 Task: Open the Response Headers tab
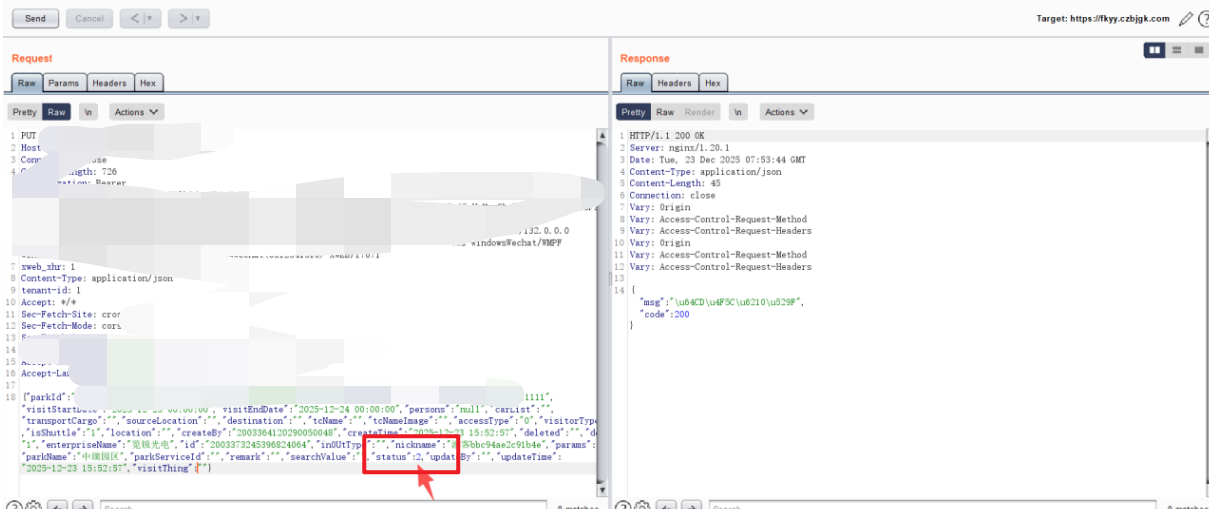point(675,83)
